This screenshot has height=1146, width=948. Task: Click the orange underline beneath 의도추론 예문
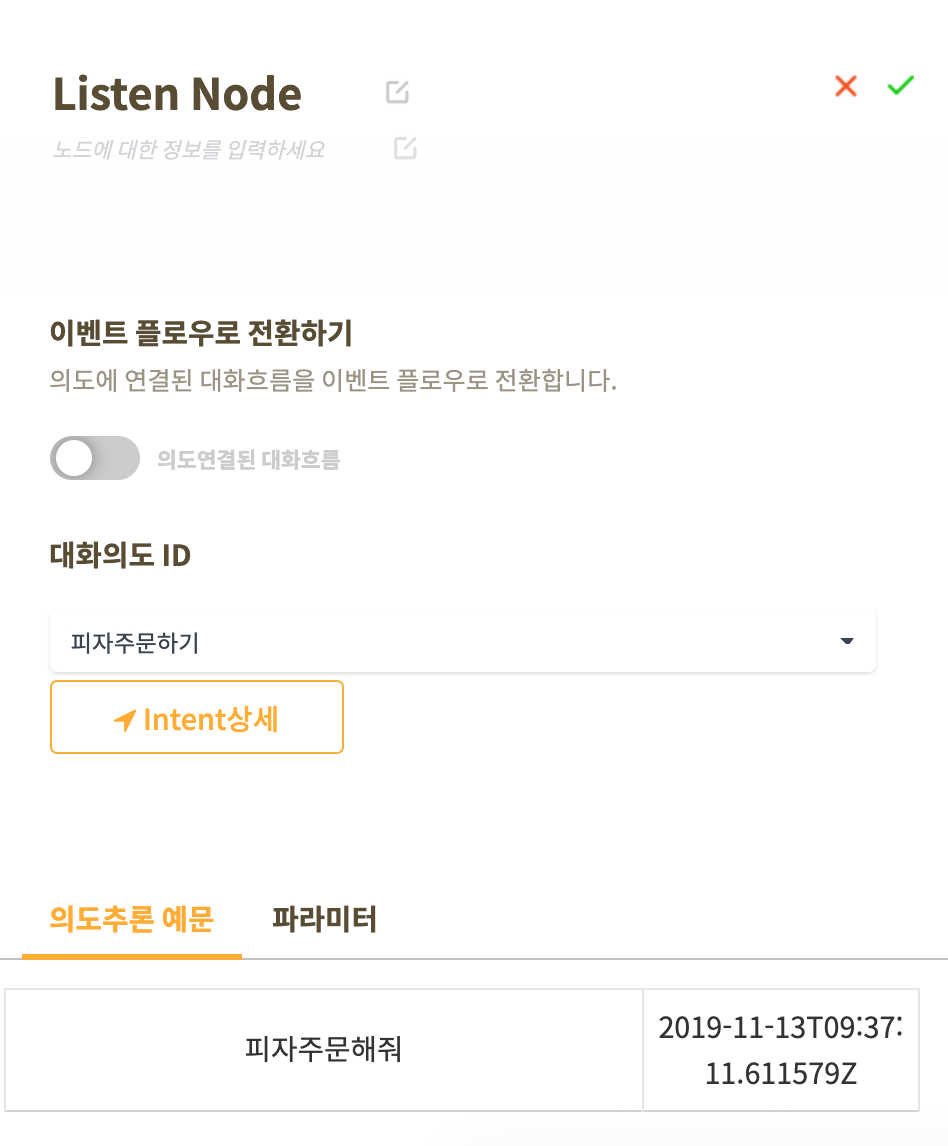point(132,956)
